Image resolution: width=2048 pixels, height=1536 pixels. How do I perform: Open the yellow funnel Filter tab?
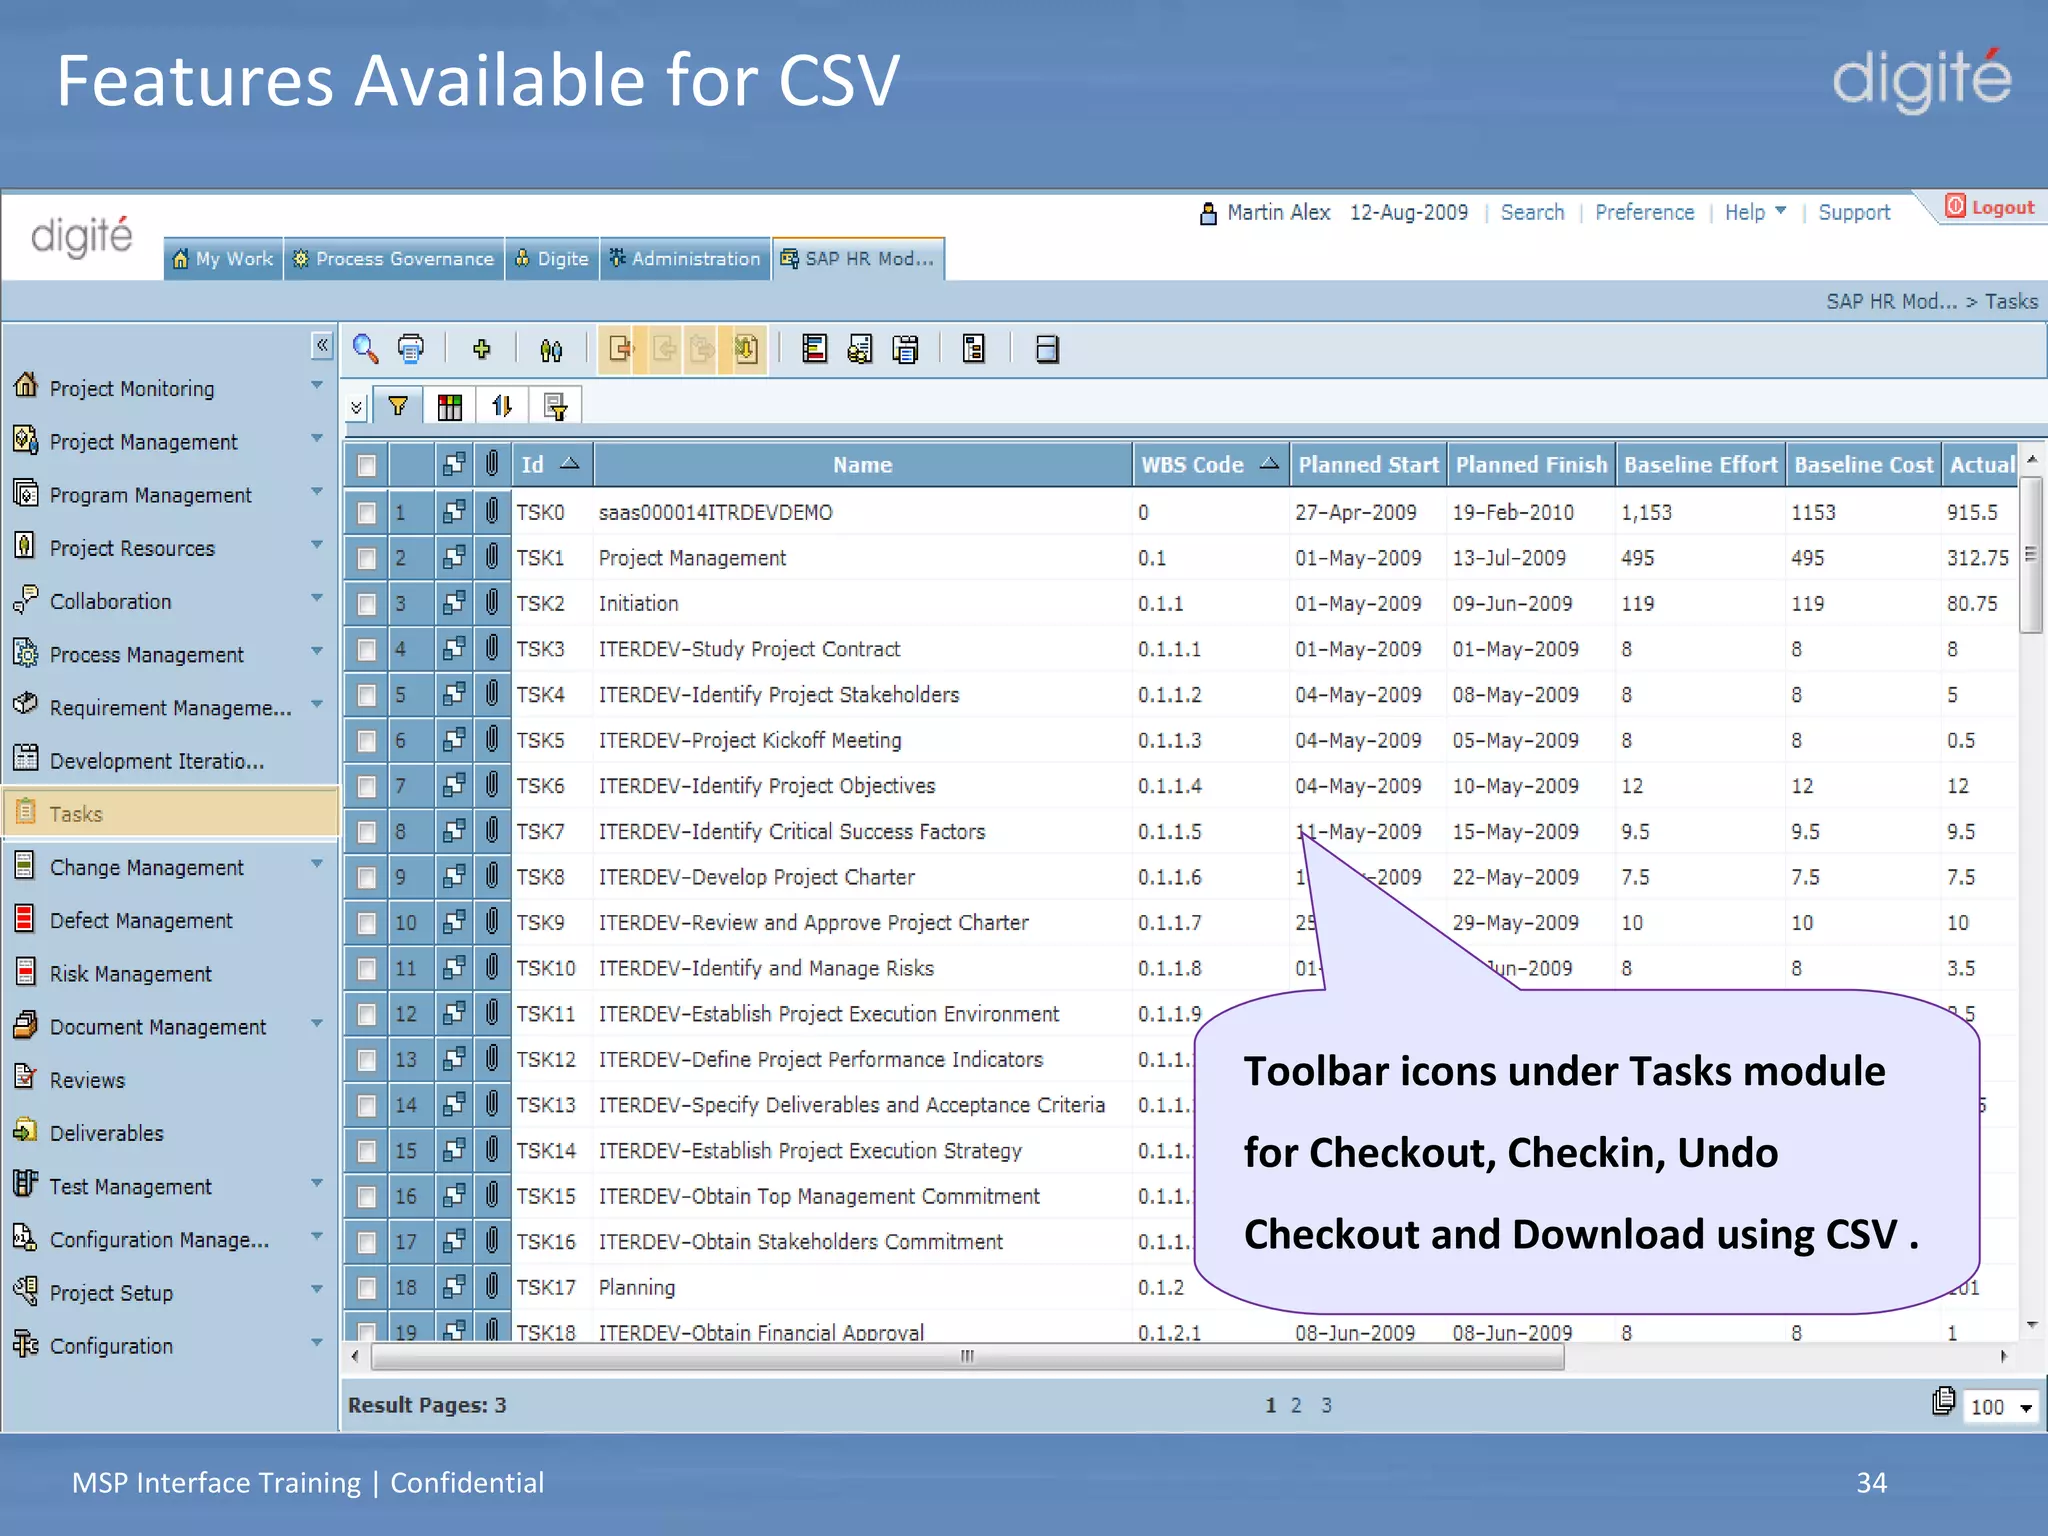point(398,406)
